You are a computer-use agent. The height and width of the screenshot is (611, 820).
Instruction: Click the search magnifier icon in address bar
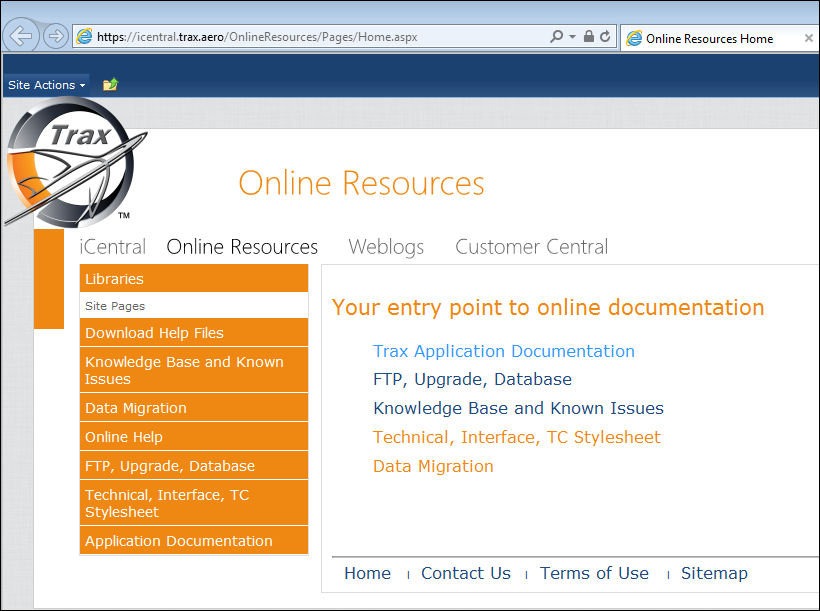click(x=556, y=36)
